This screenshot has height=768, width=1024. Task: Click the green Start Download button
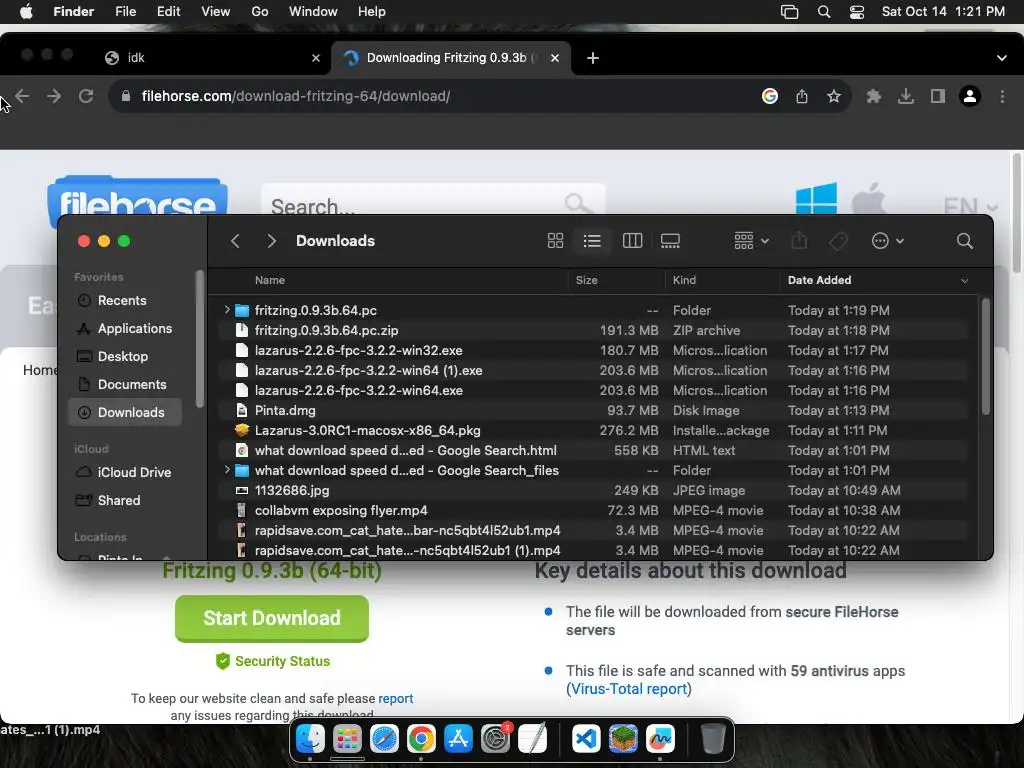272,618
